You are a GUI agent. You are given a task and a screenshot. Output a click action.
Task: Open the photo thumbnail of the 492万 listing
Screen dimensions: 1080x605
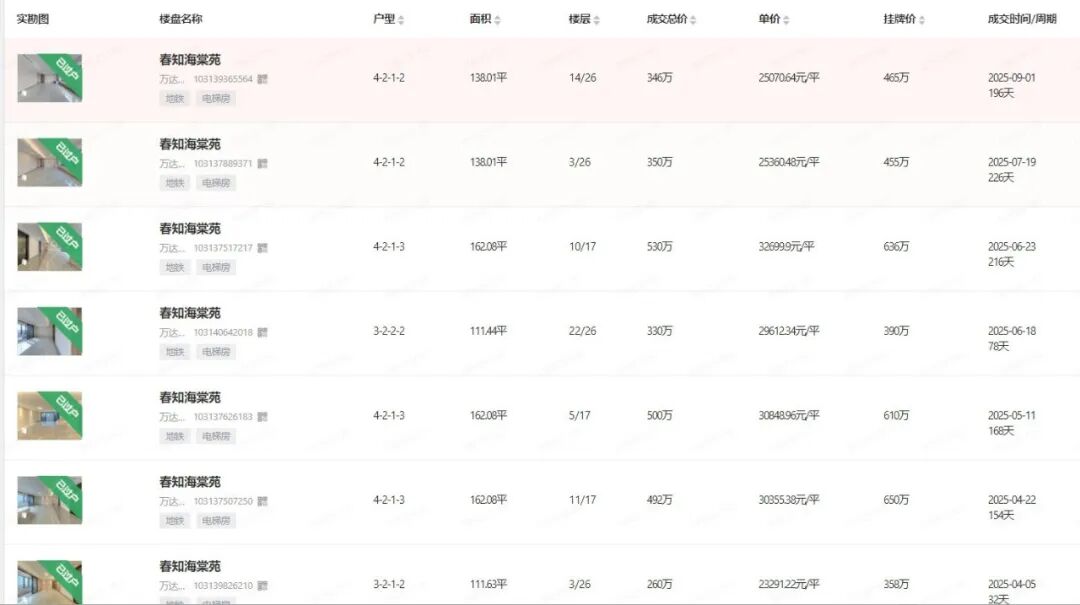(50, 500)
